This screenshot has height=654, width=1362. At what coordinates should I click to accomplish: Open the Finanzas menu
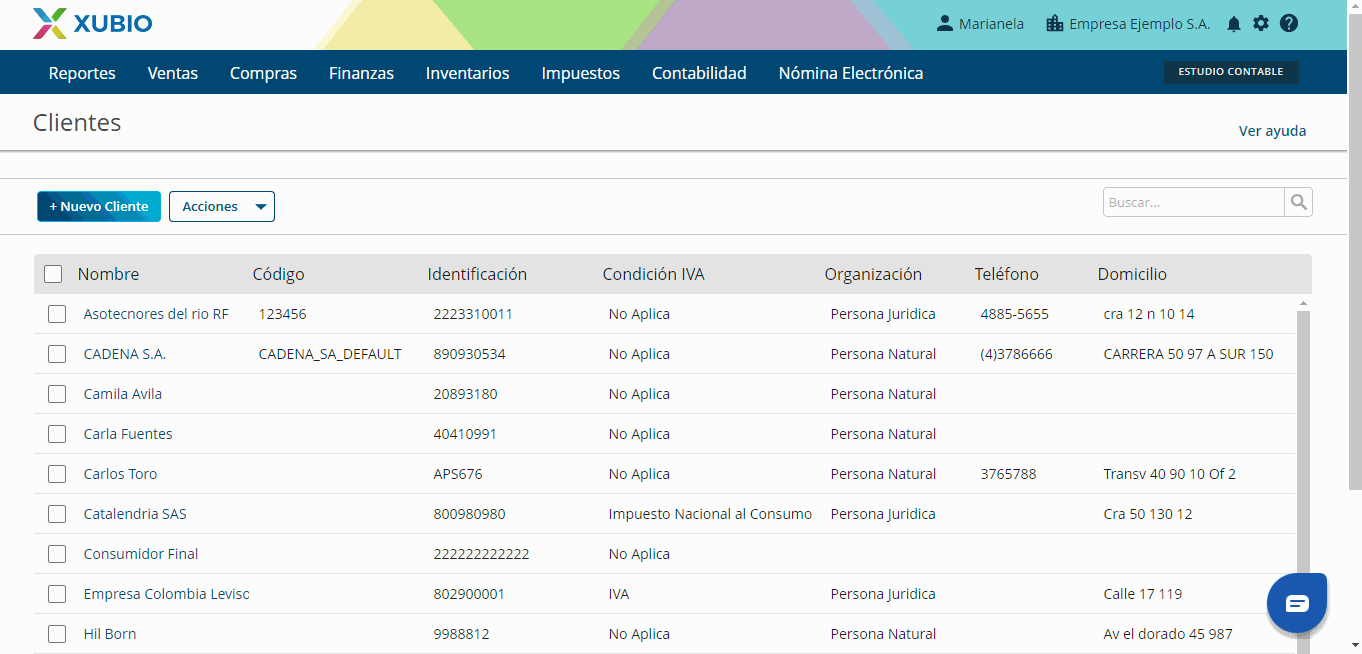361,73
